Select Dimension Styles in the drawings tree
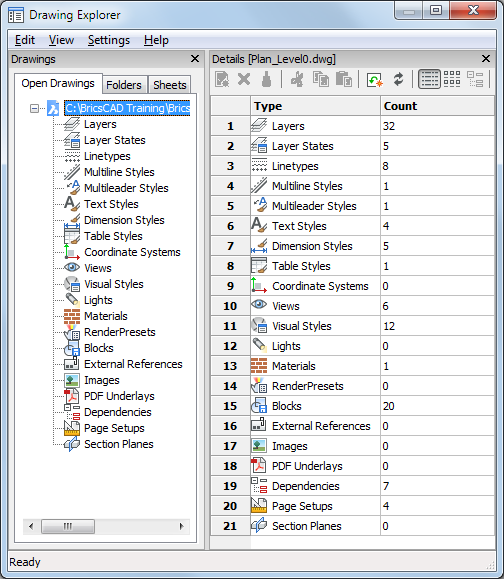The height and width of the screenshot is (579, 504). pyautogui.click(x=124, y=220)
